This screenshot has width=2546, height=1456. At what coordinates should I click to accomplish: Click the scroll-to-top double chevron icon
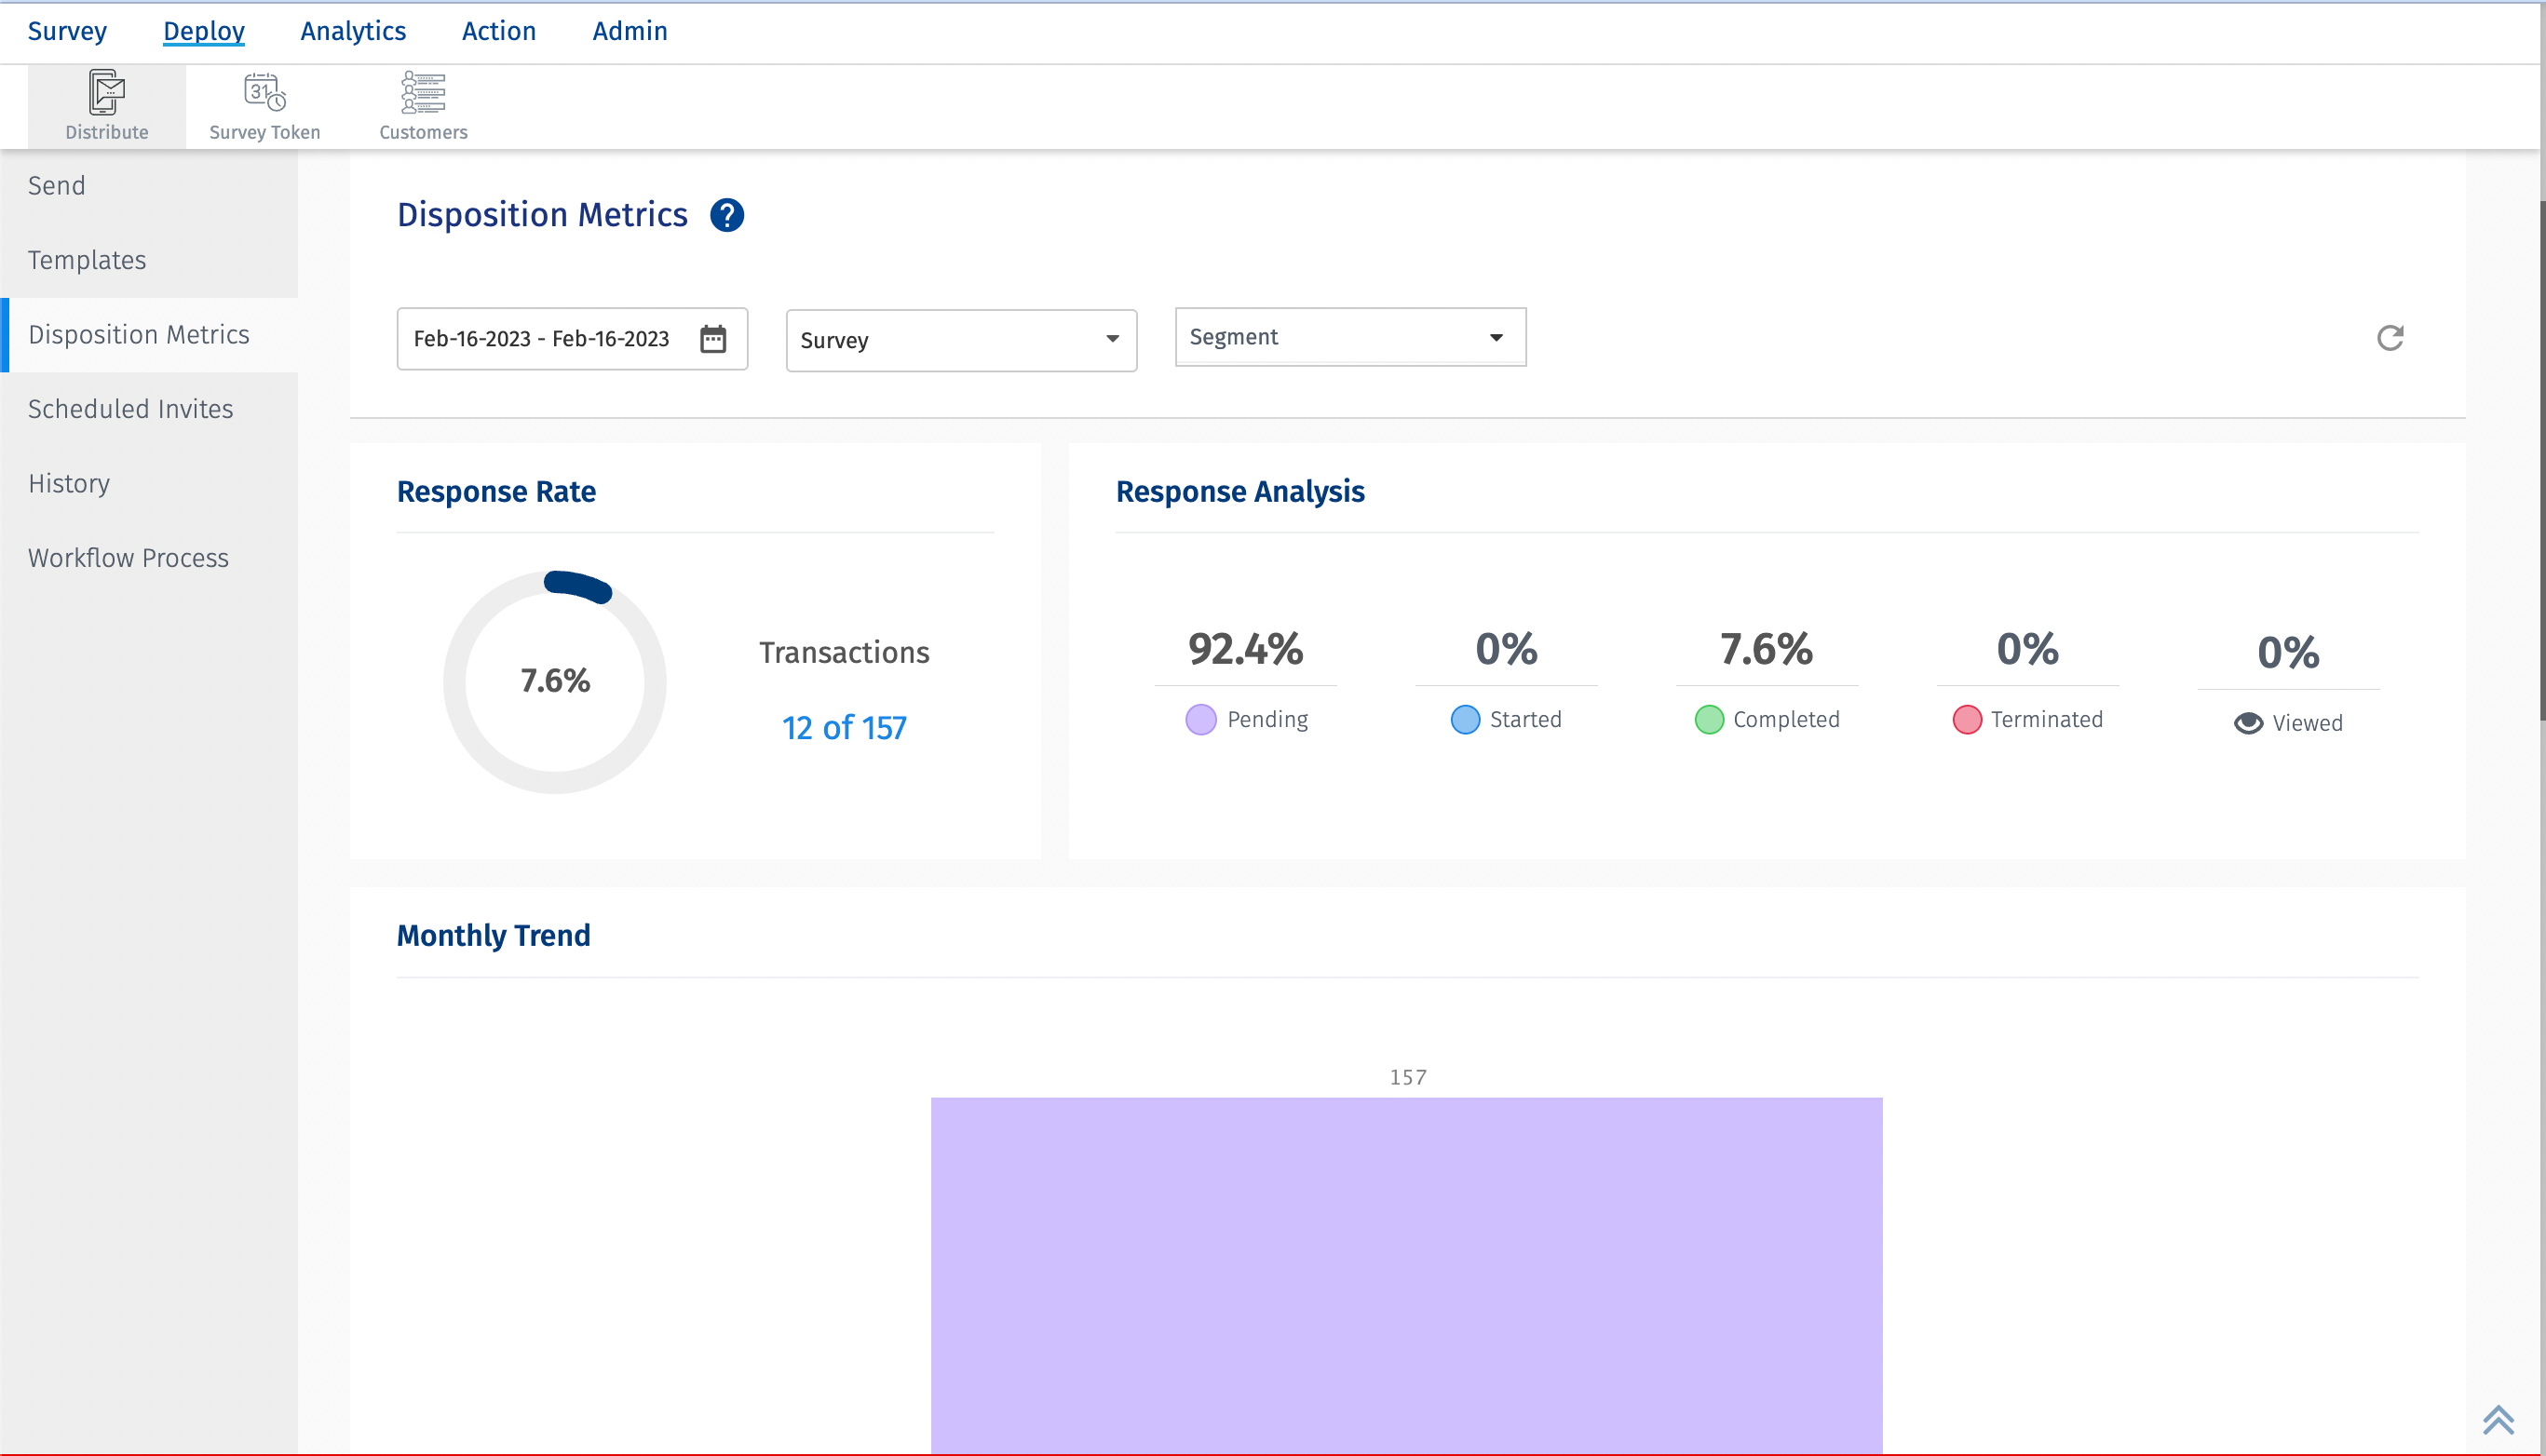[x=2498, y=1419]
